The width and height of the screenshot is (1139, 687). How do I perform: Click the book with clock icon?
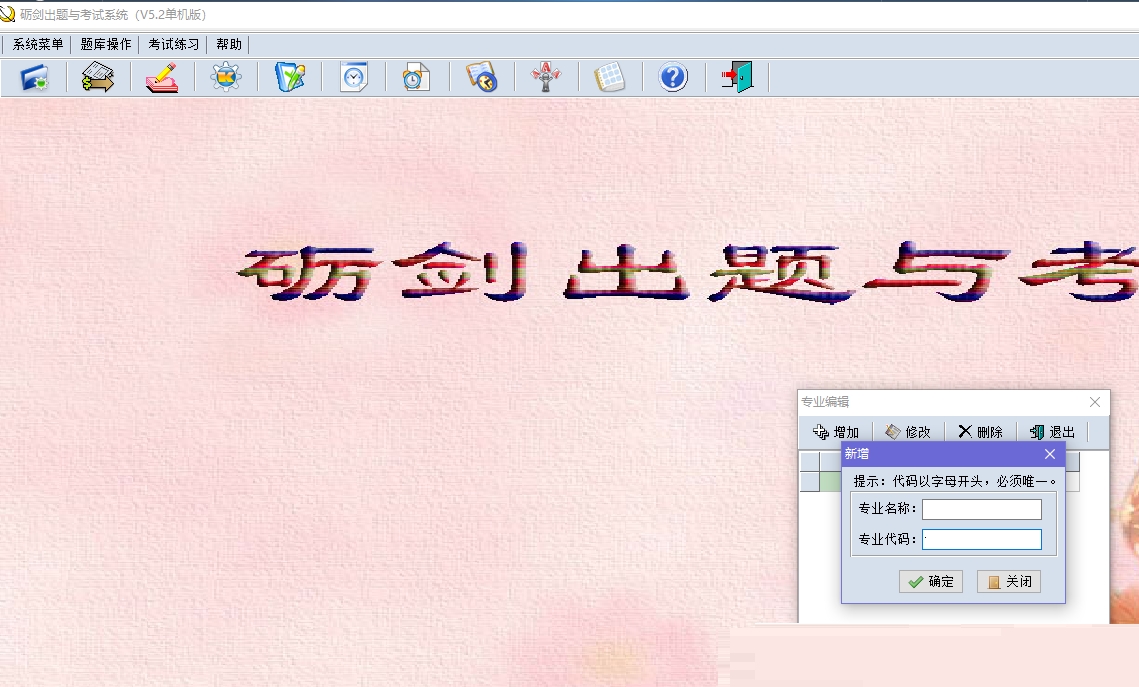pos(481,77)
